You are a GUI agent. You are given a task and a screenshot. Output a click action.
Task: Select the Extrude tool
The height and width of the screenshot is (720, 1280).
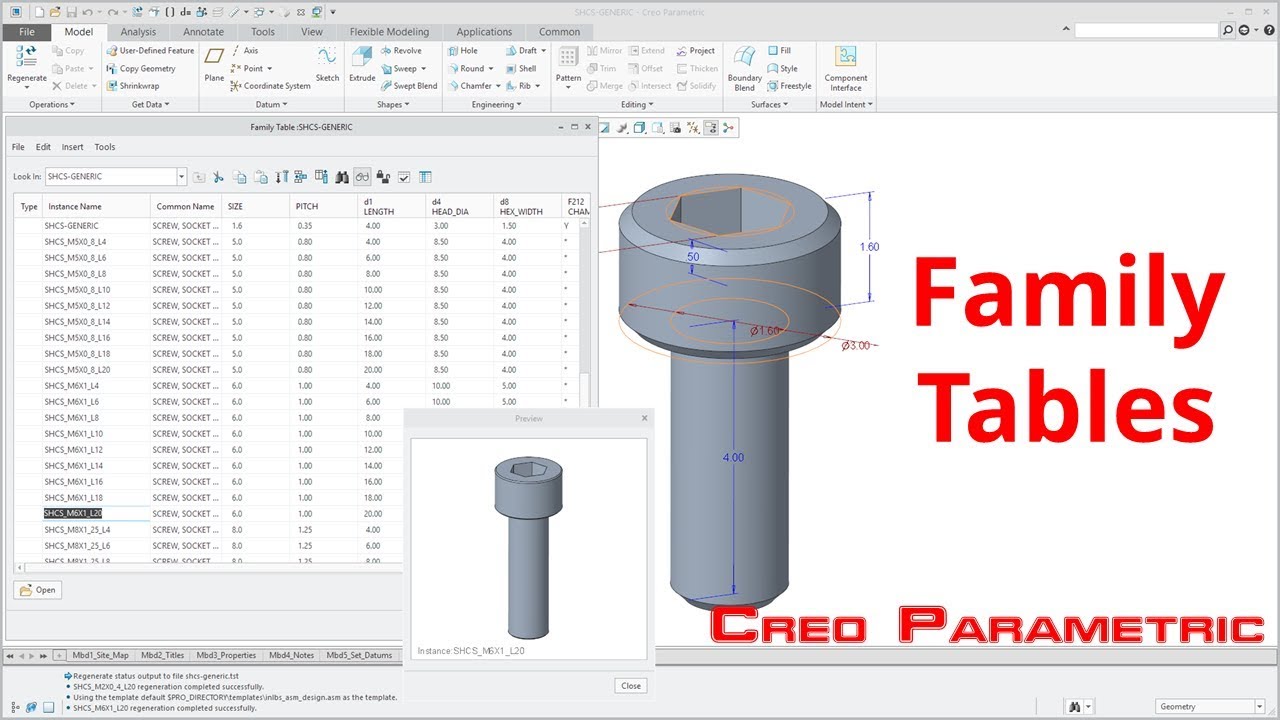(362, 66)
